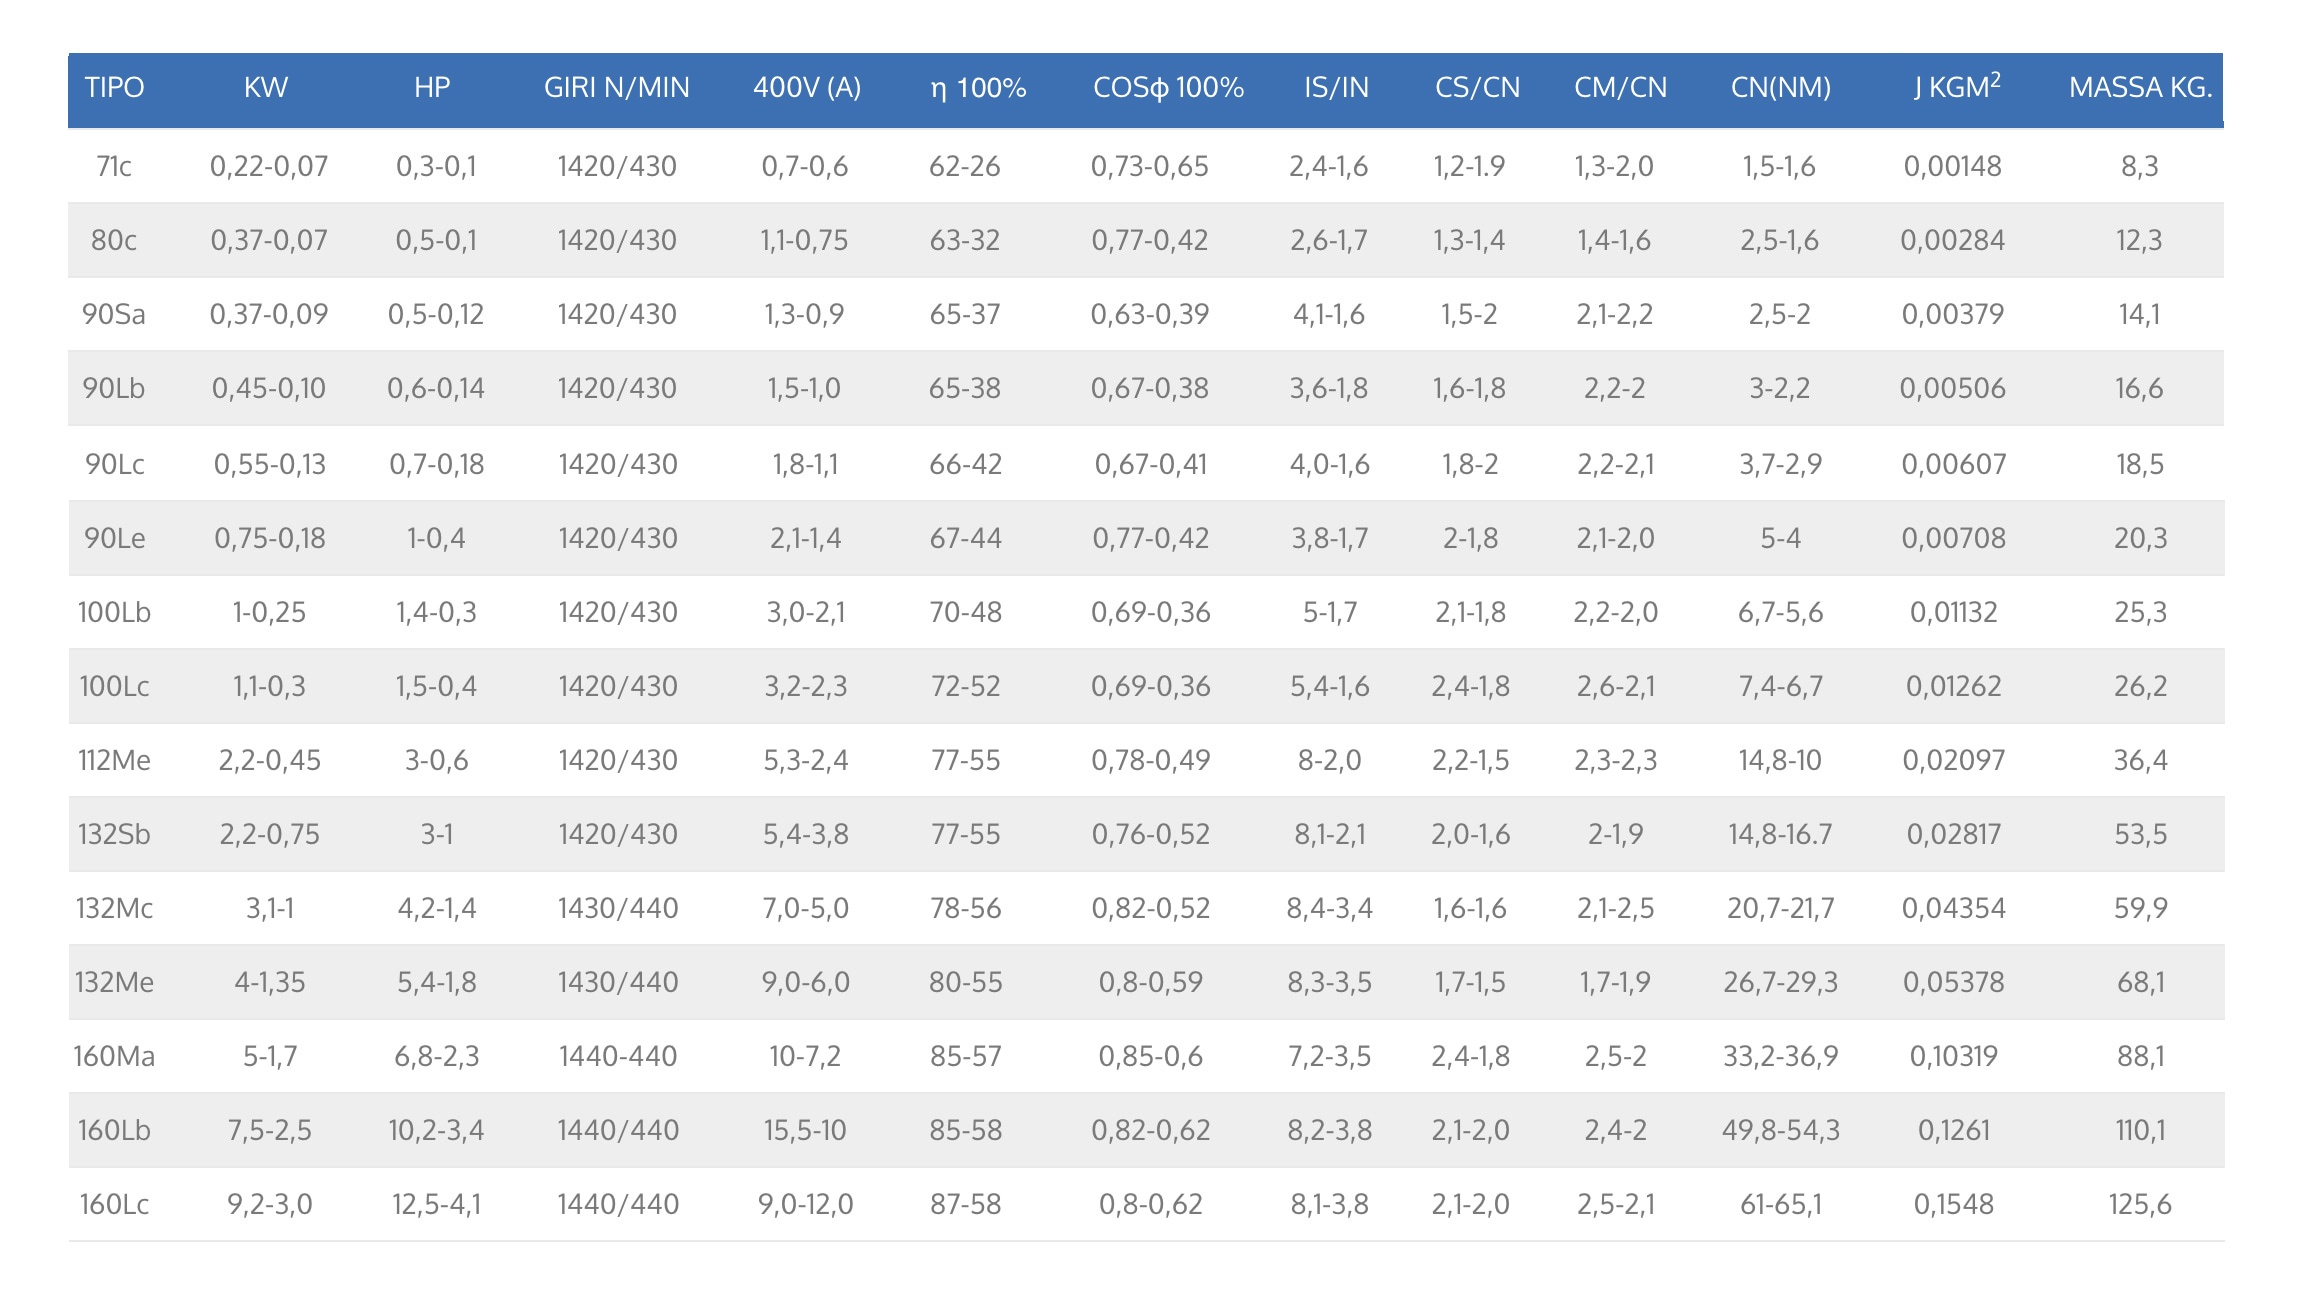Click the 90Sa type cell

(114, 314)
